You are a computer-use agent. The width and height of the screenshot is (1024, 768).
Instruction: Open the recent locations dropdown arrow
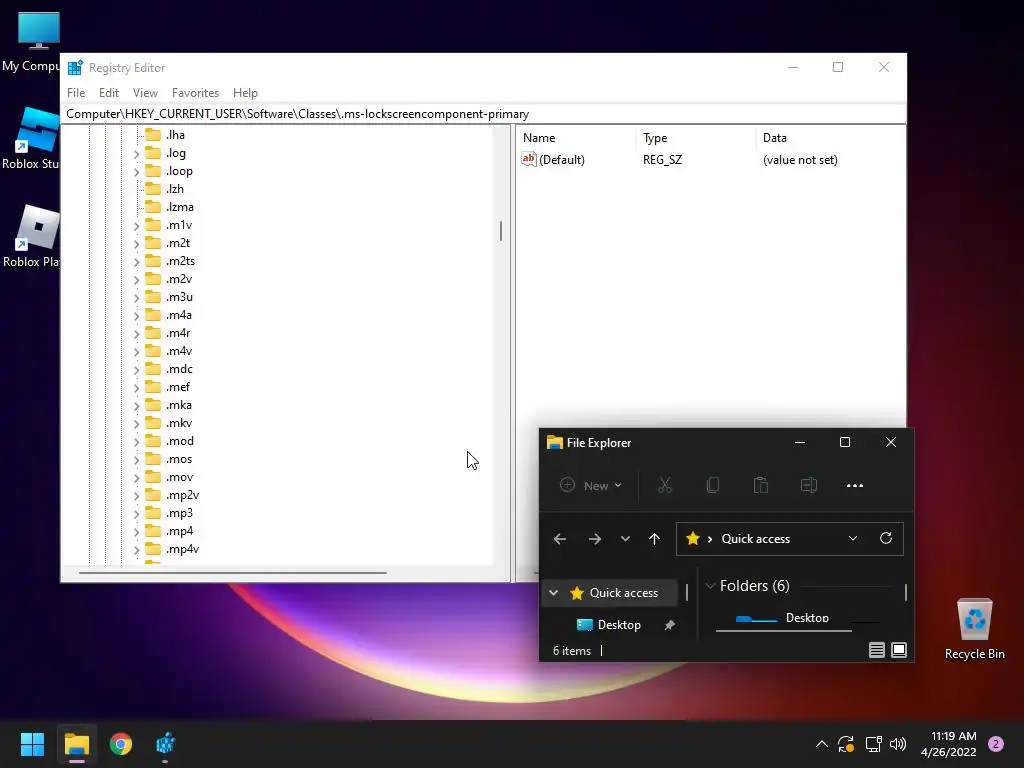625,539
